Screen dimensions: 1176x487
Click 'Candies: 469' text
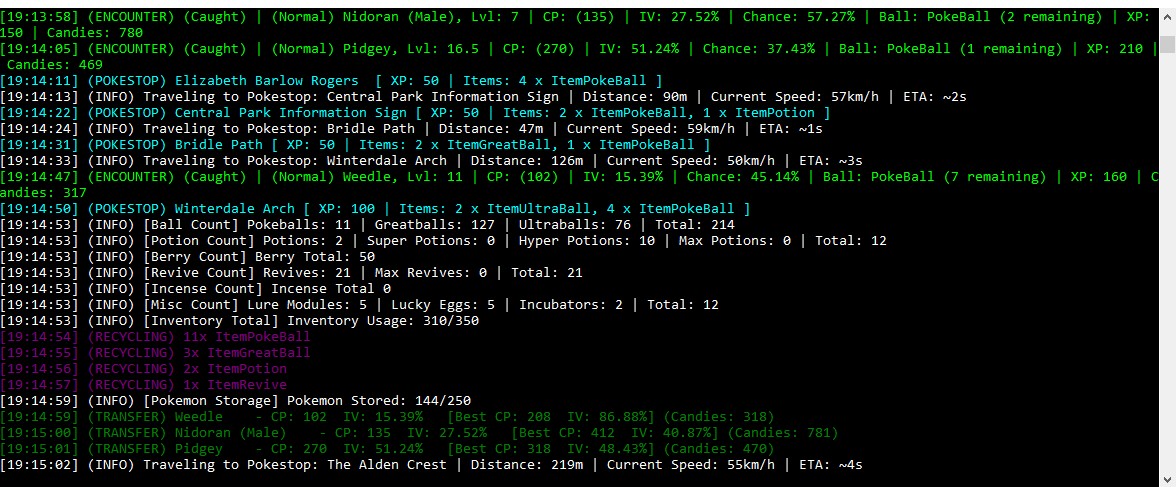point(55,65)
